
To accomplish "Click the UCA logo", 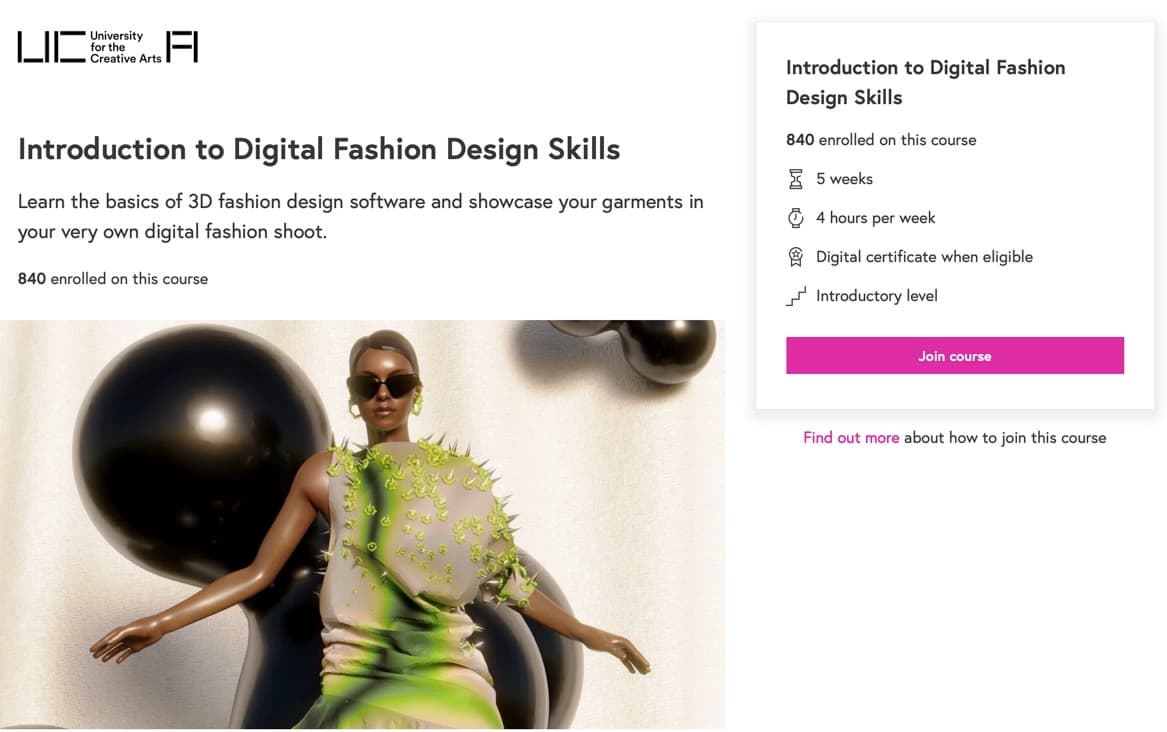I will click(107, 47).
